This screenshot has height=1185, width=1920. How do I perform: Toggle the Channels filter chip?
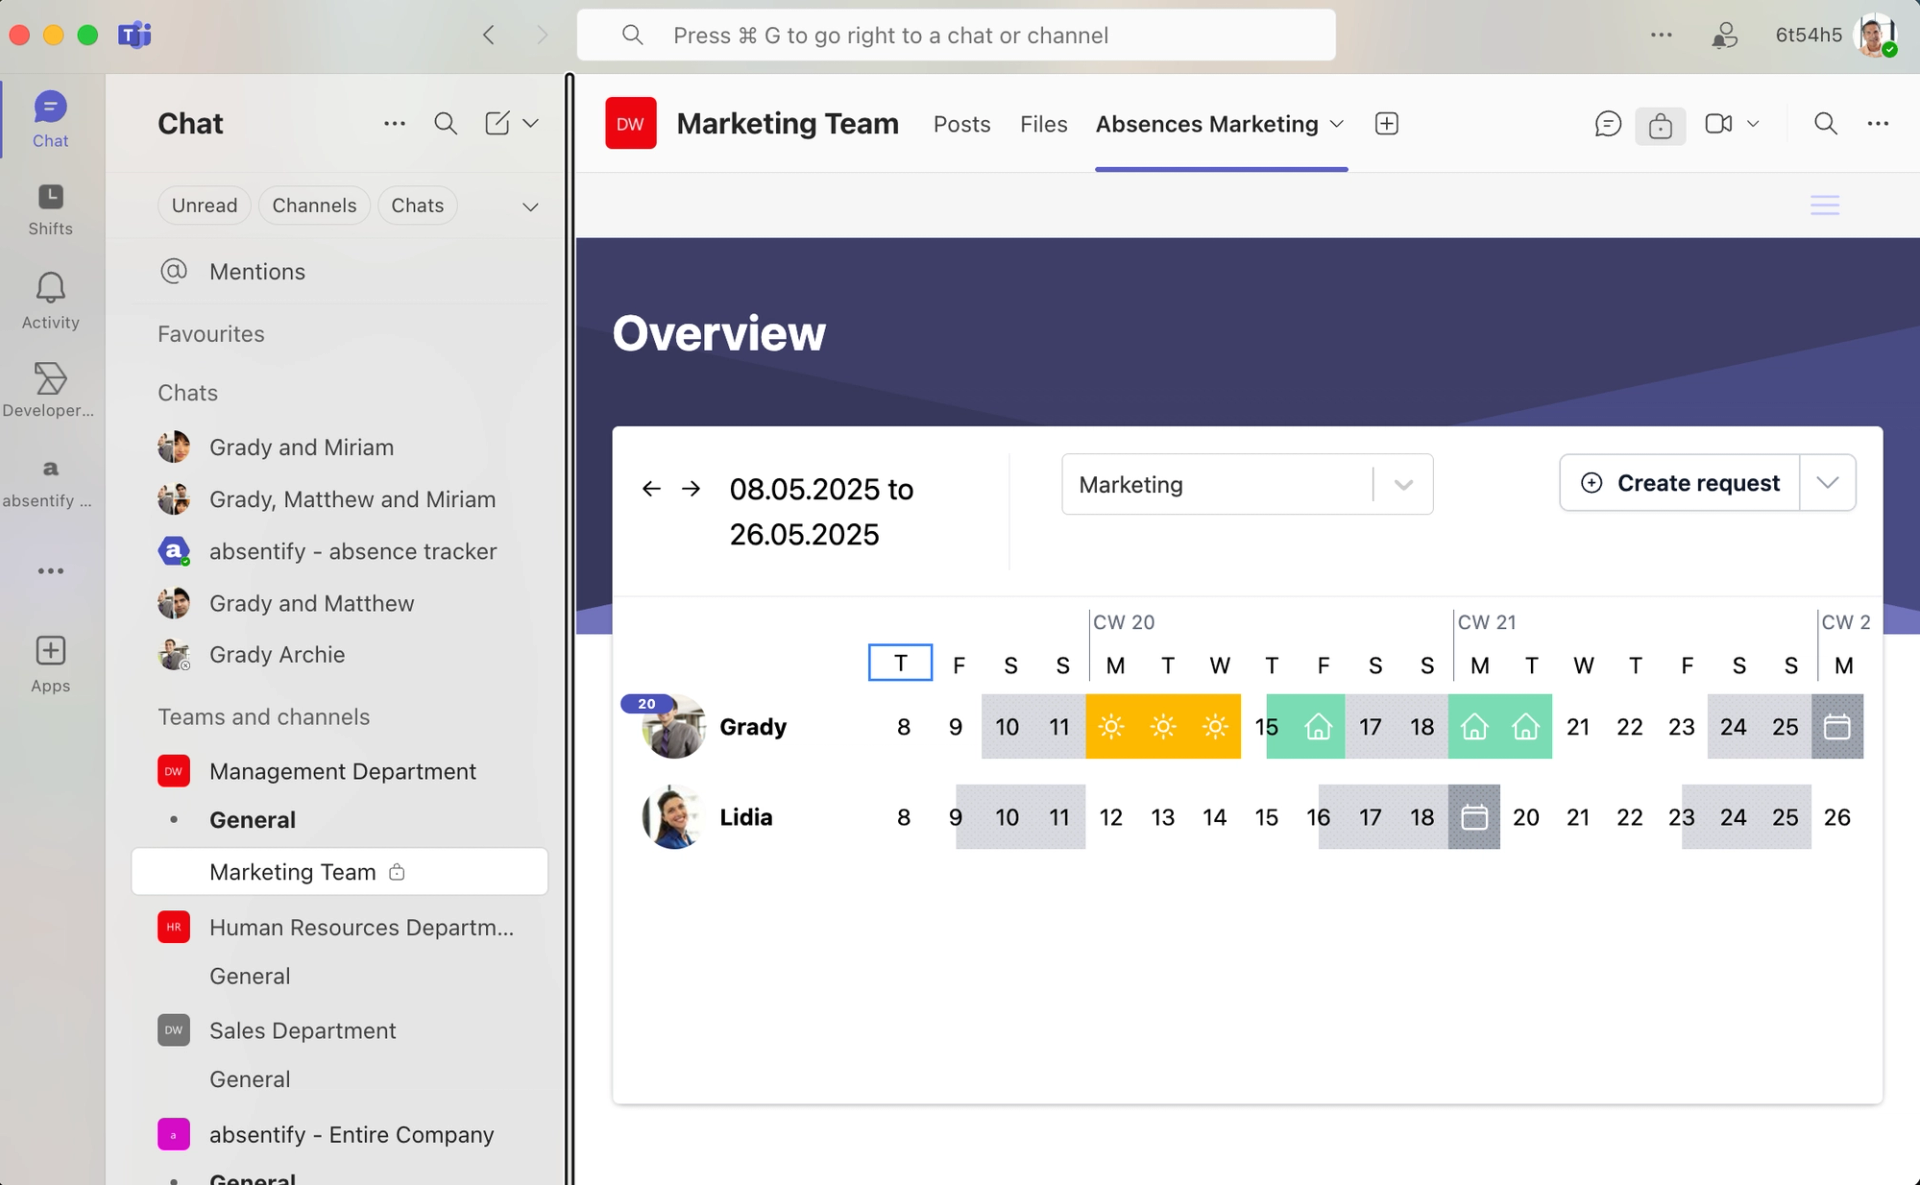point(314,205)
